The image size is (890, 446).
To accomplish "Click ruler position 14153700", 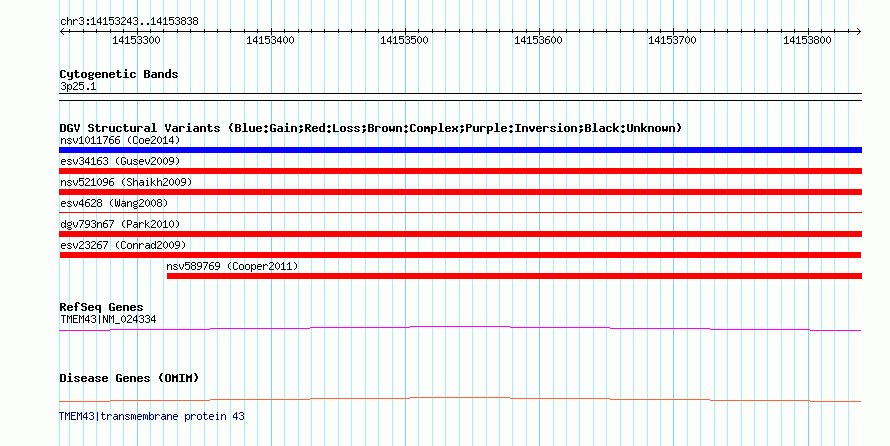I will (x=672, y=40).
